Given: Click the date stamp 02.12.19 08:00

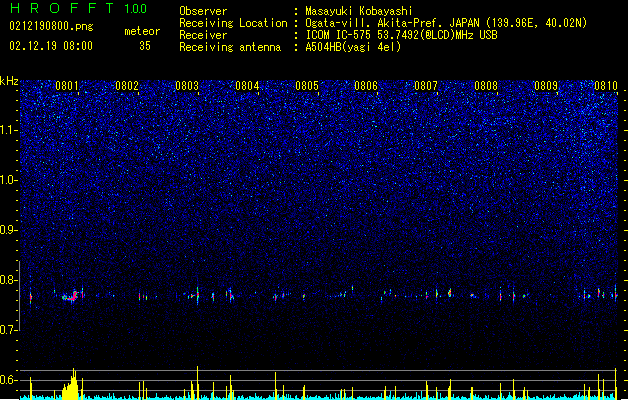Looking at the screenshot, I should point(51,46).
